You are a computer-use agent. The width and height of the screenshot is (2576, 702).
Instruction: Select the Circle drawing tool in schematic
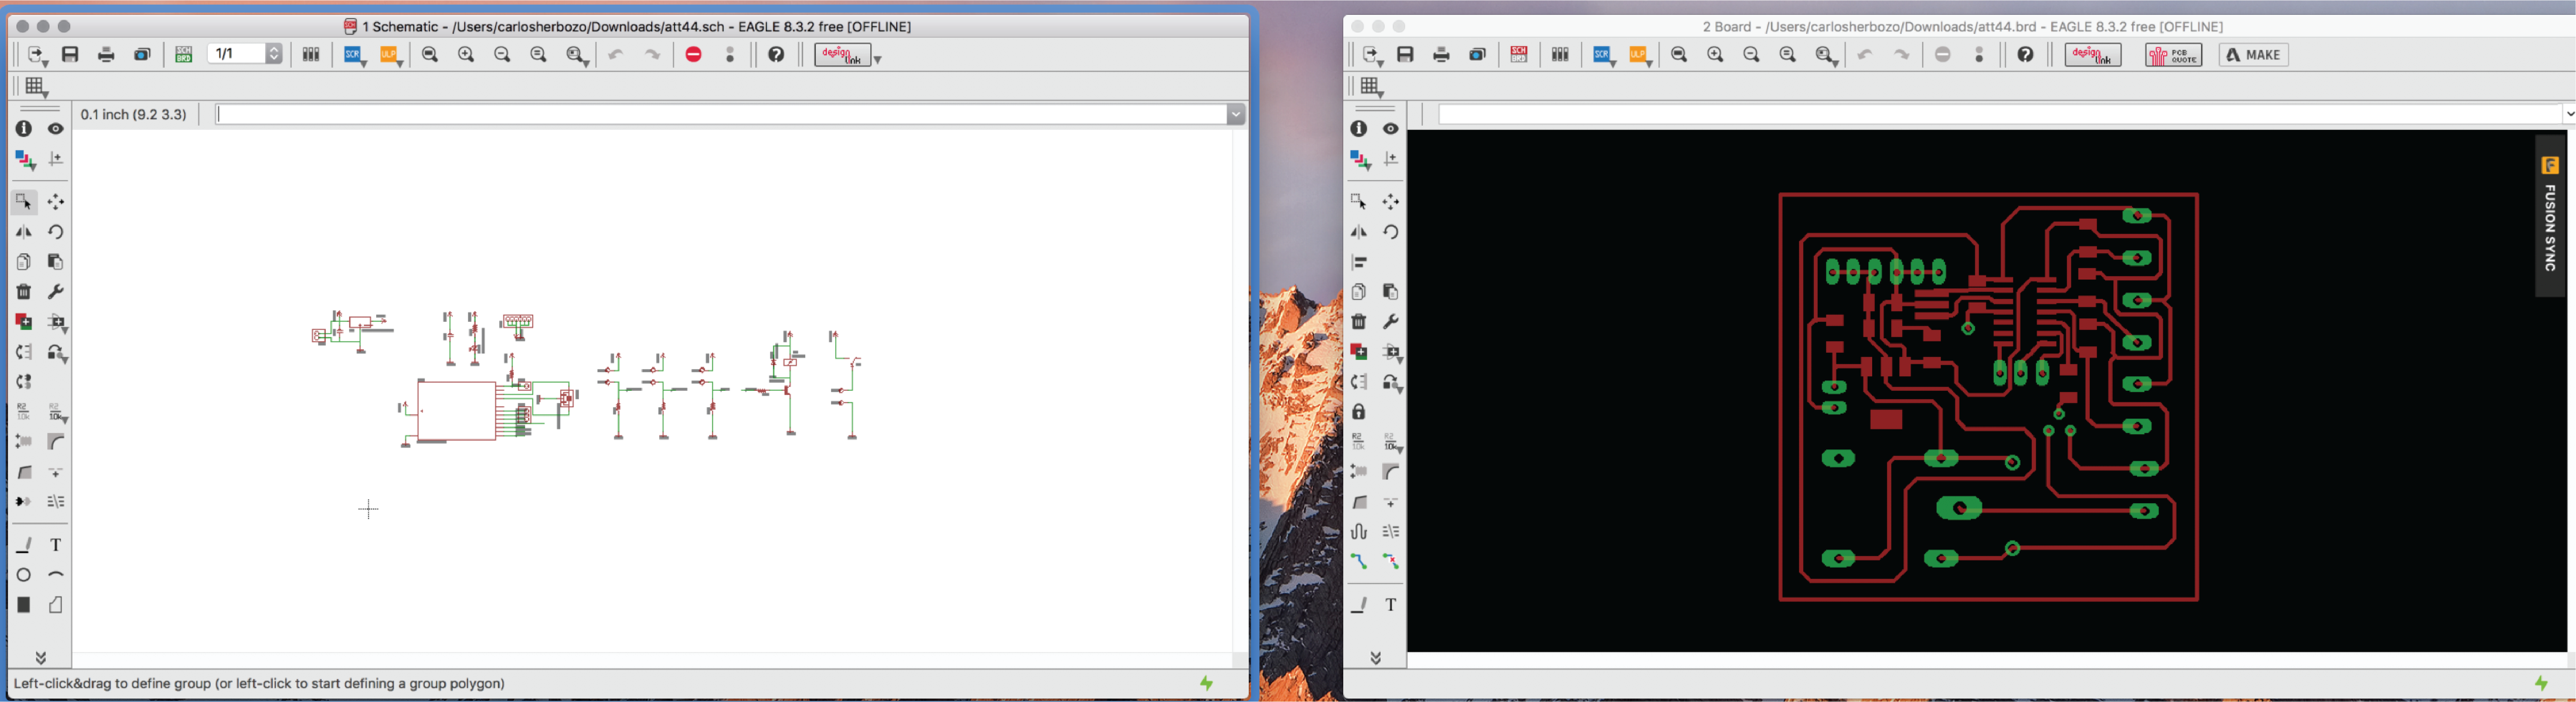[24, 575]
